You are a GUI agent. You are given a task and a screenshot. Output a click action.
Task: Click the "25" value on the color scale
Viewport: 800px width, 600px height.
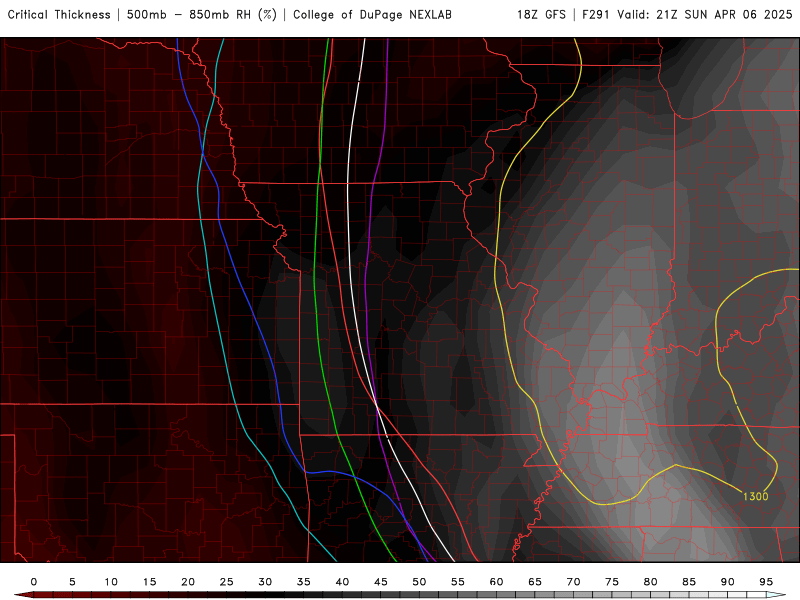coord(227,582)
